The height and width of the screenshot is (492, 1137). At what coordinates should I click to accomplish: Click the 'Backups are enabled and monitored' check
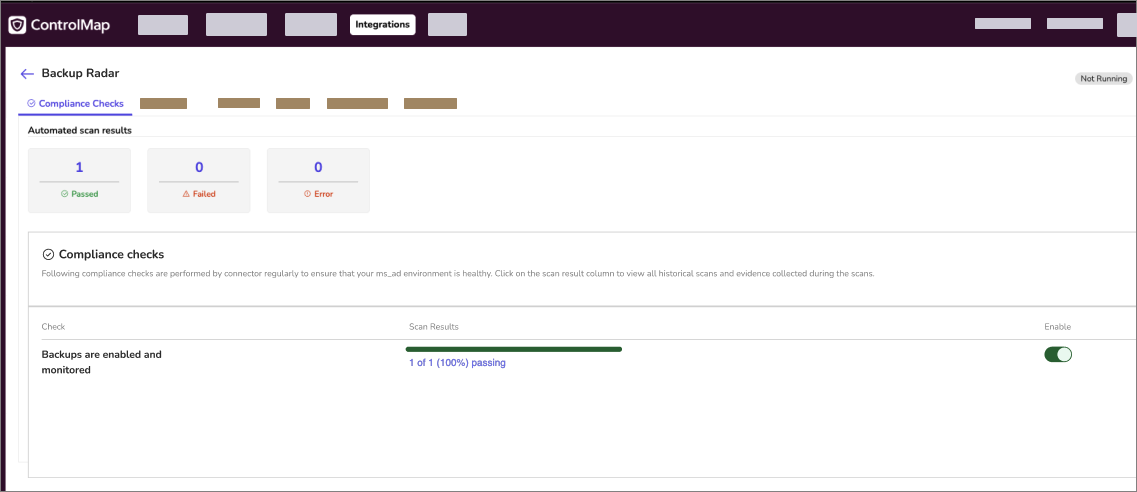coord(102,362)
